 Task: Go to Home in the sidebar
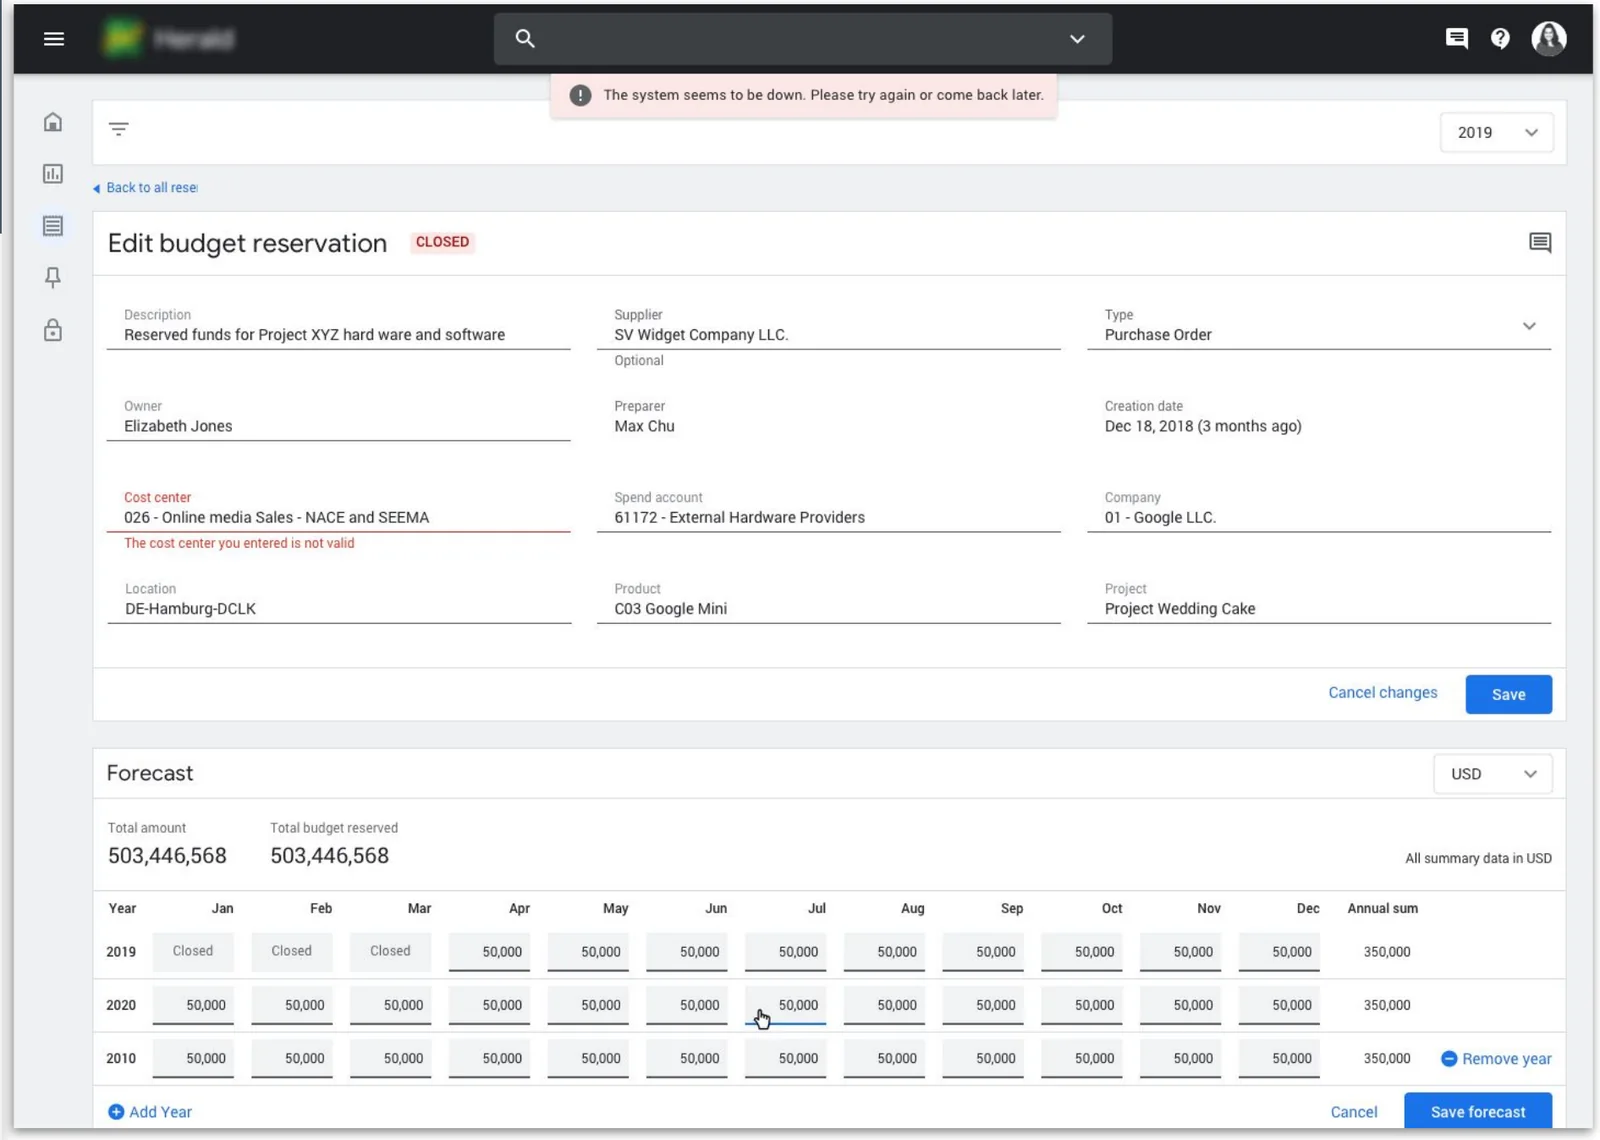[x=53, y=122]
